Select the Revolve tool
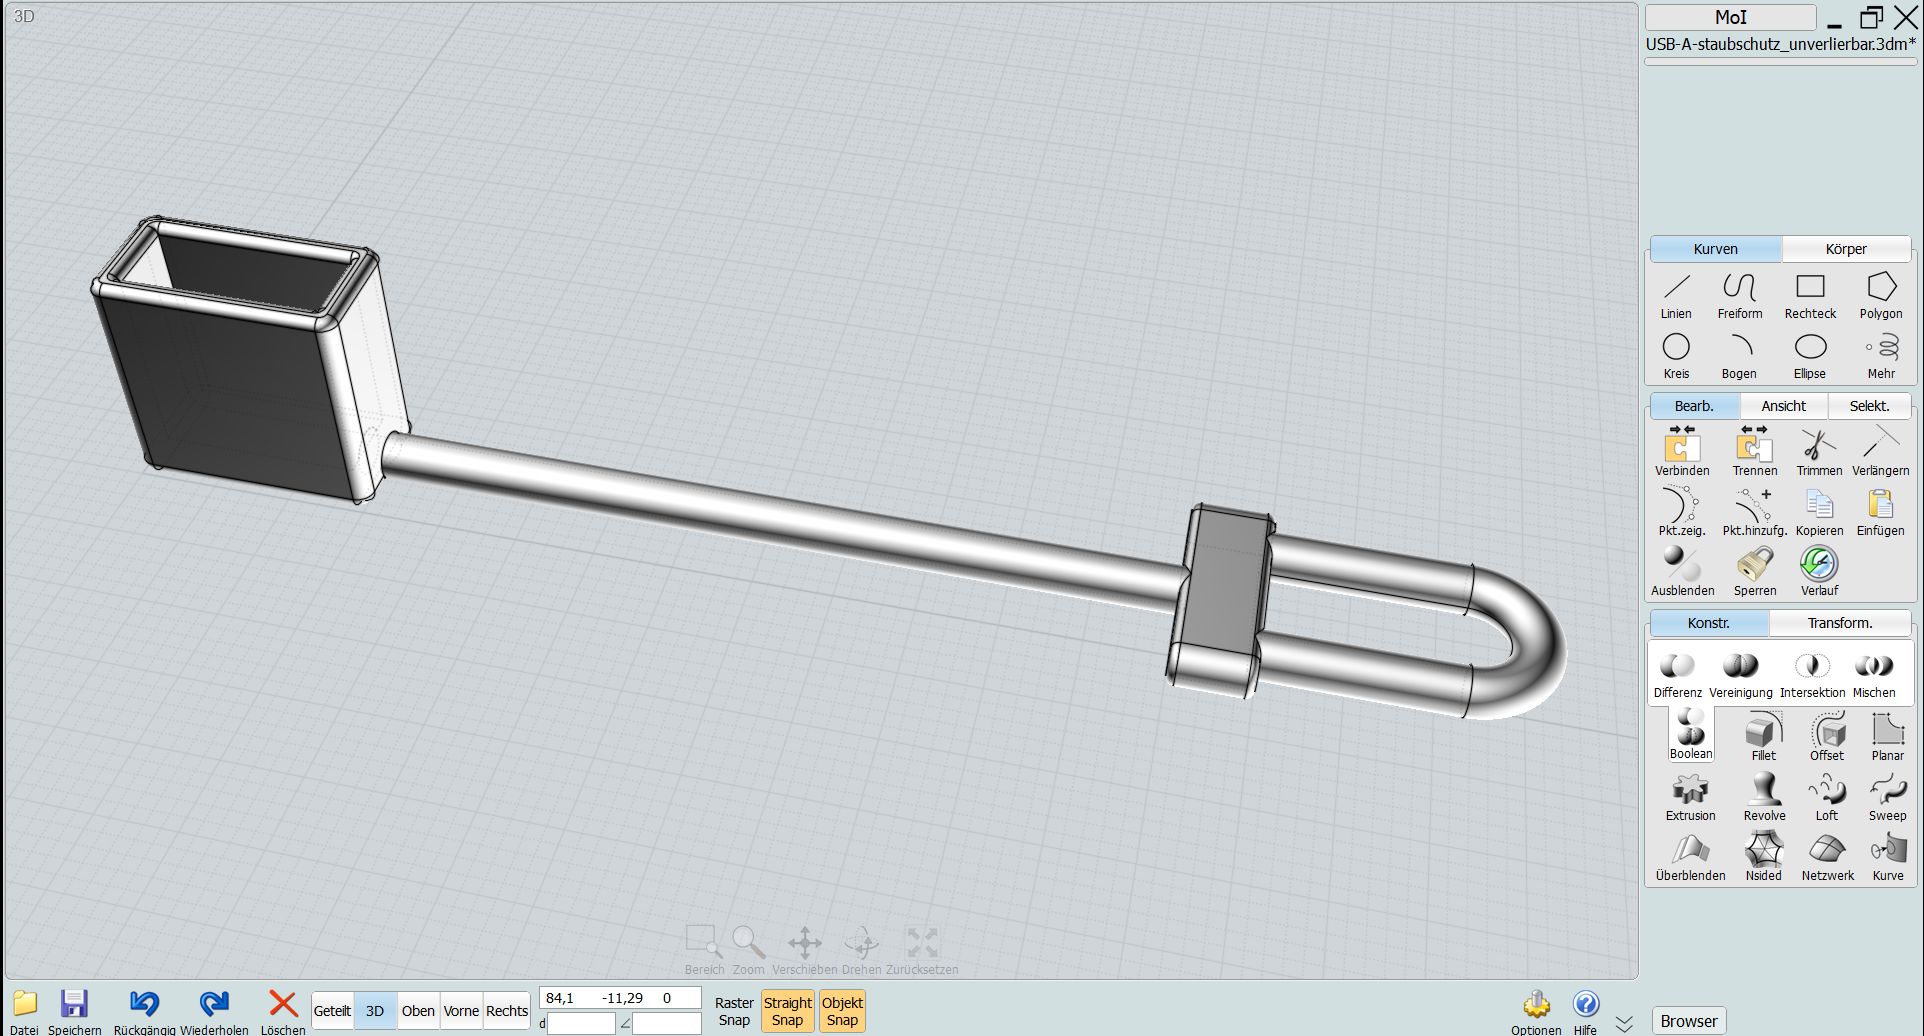Viewport: 1924px width, 1036px height. click(1764, 798)
